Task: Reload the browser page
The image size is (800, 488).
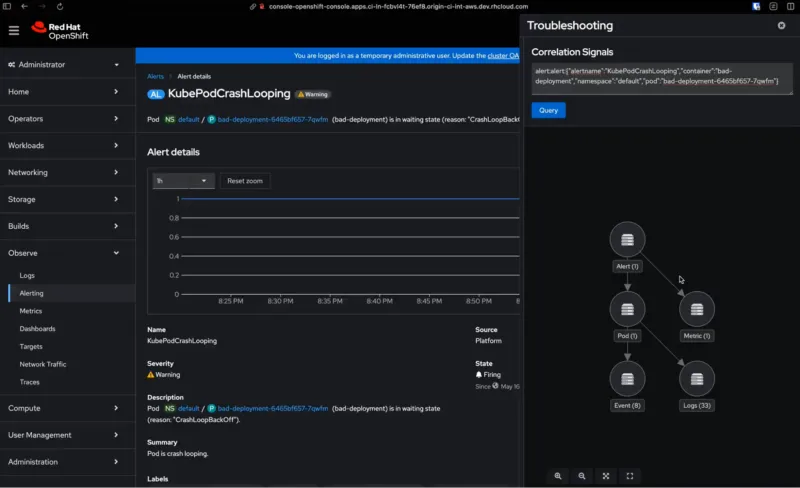Action: pyautogui.click(x=60, y=7)
